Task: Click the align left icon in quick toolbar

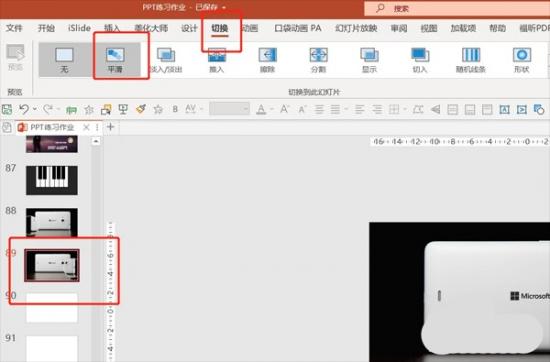Action: click(x=359, y=109)
